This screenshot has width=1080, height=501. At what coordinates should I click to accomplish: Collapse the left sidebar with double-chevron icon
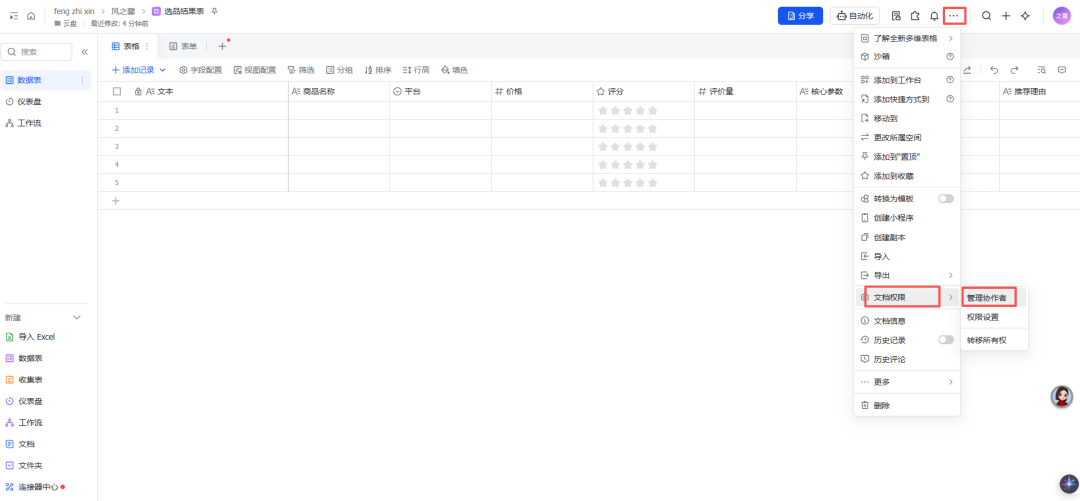tap(85, 52)
